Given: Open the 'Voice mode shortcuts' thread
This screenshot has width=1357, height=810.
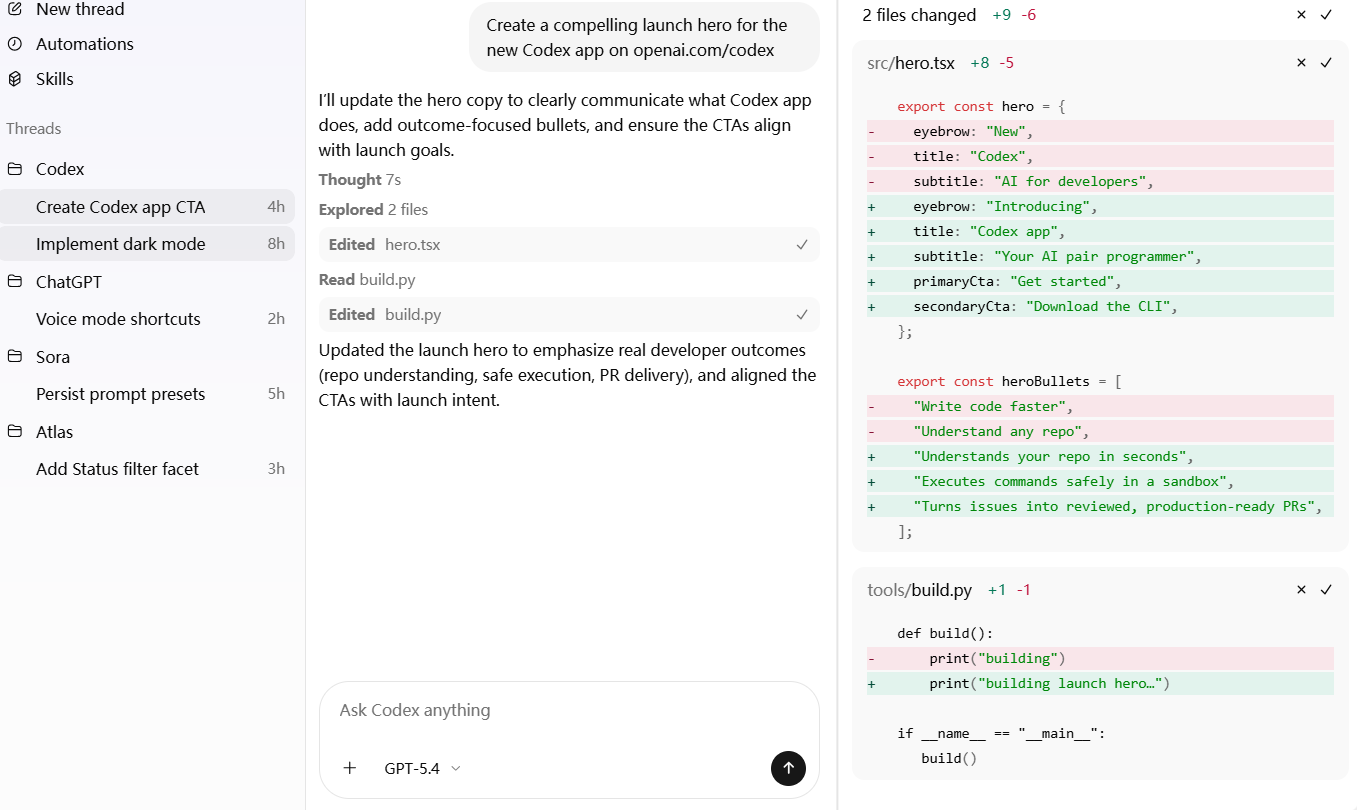Looking at the screenshot, I should point(148,319).
